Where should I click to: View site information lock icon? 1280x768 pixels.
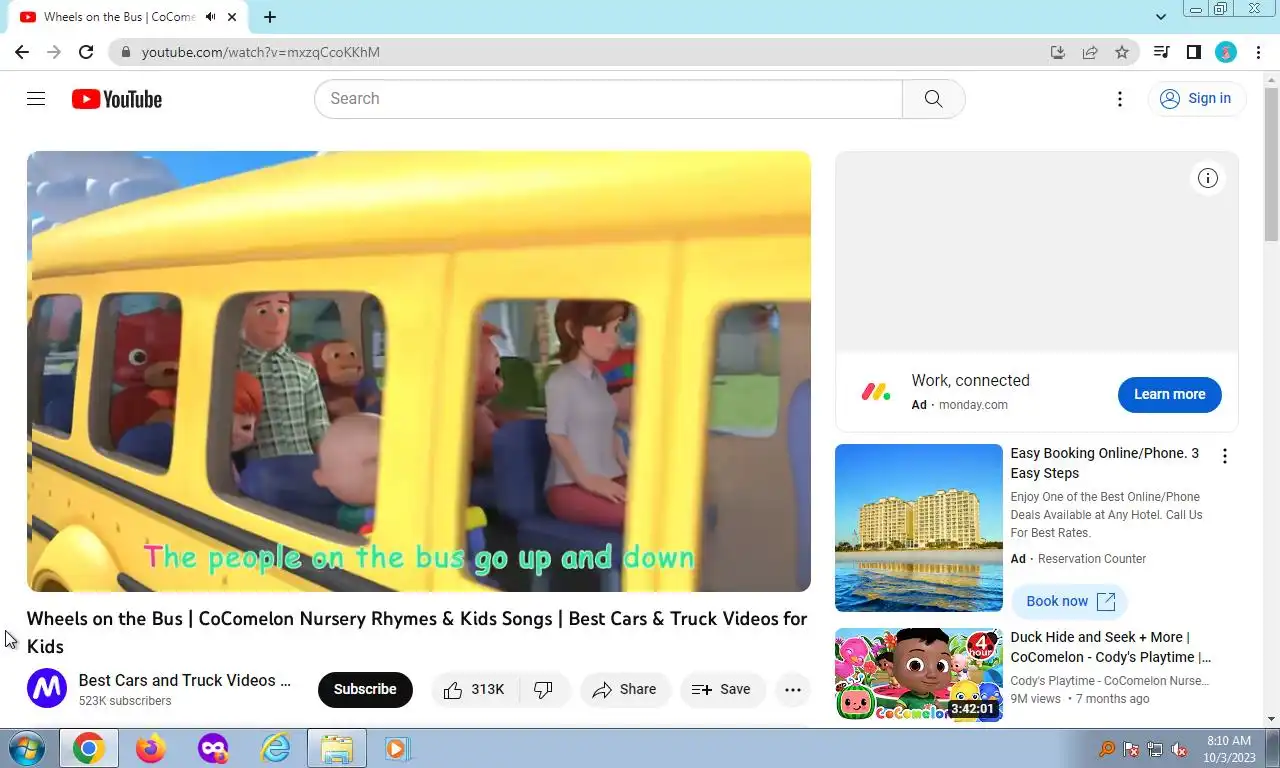click(125, 52)
